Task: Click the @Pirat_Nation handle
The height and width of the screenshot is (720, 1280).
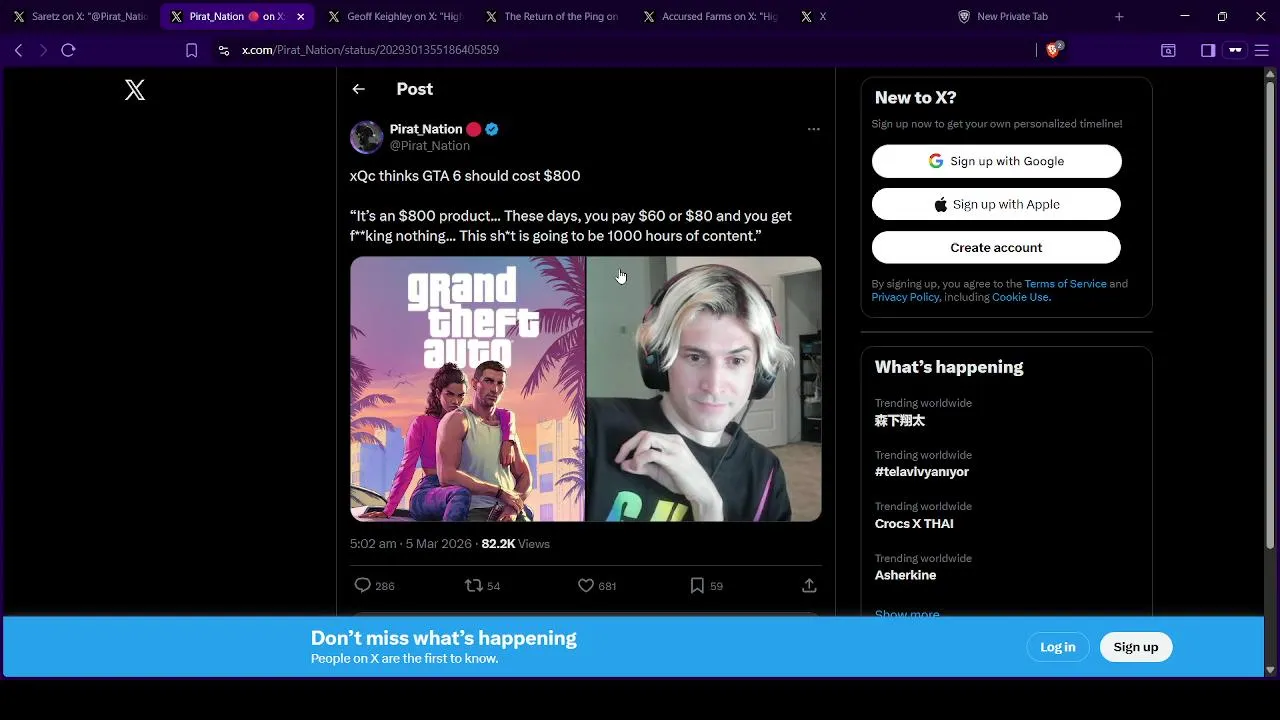Action: pyautogui.click(x=430, y=146)
